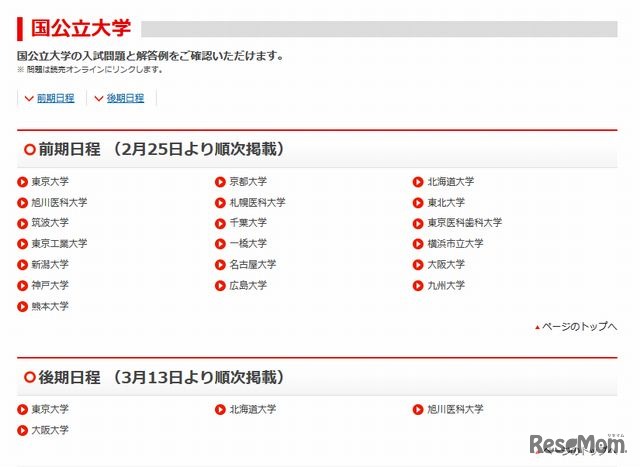
Task: Click the chevron before 前期日程 link
Action: (x=29, y=98)
